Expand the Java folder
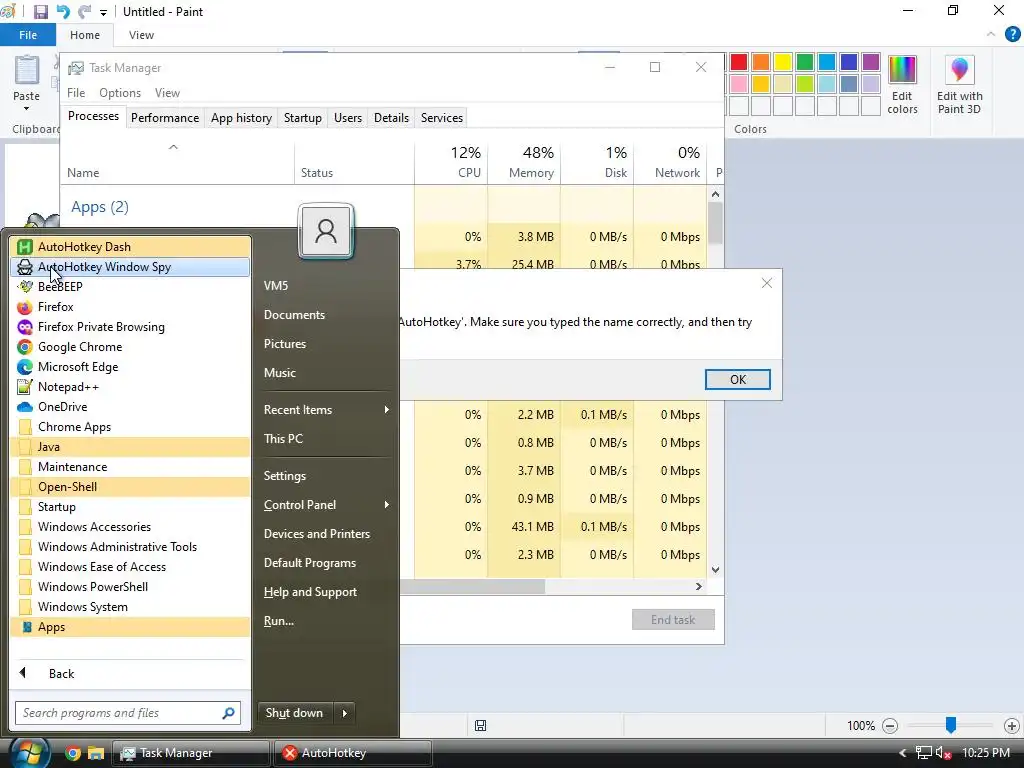 [x=130, y=447]
